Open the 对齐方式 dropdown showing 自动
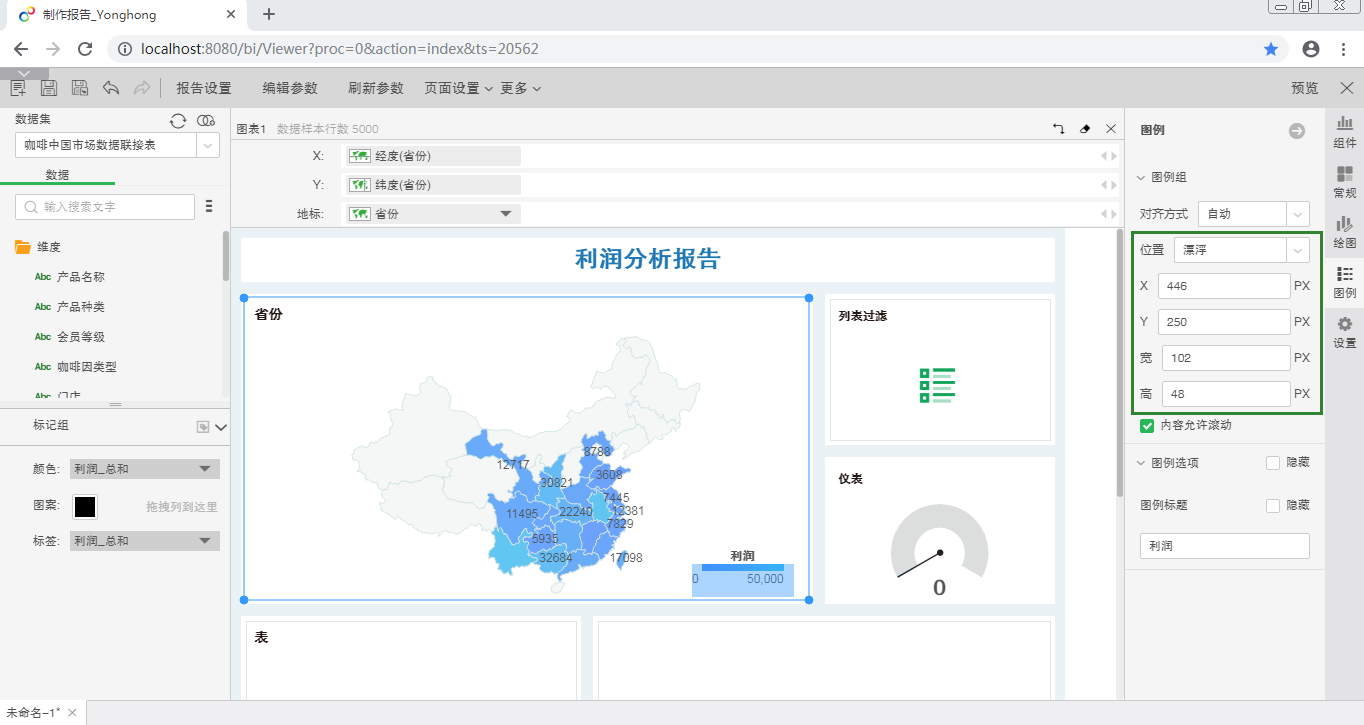Screen dimensions: 1364x725 coord(1253,214)
